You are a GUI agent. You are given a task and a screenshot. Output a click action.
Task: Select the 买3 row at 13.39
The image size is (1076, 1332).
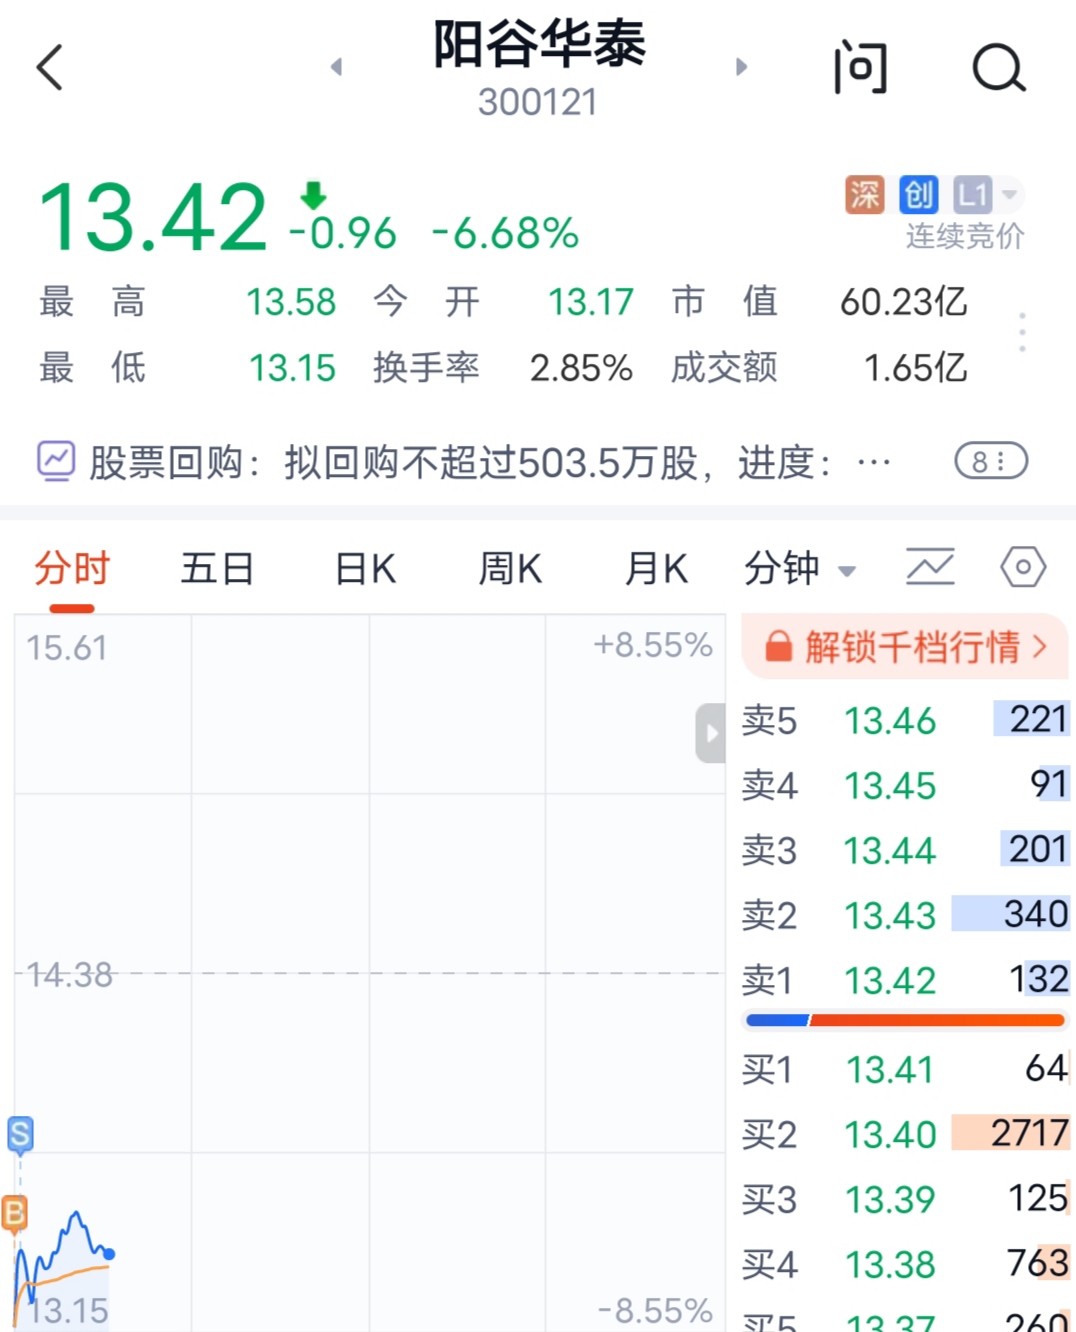tap(905, 1199)
